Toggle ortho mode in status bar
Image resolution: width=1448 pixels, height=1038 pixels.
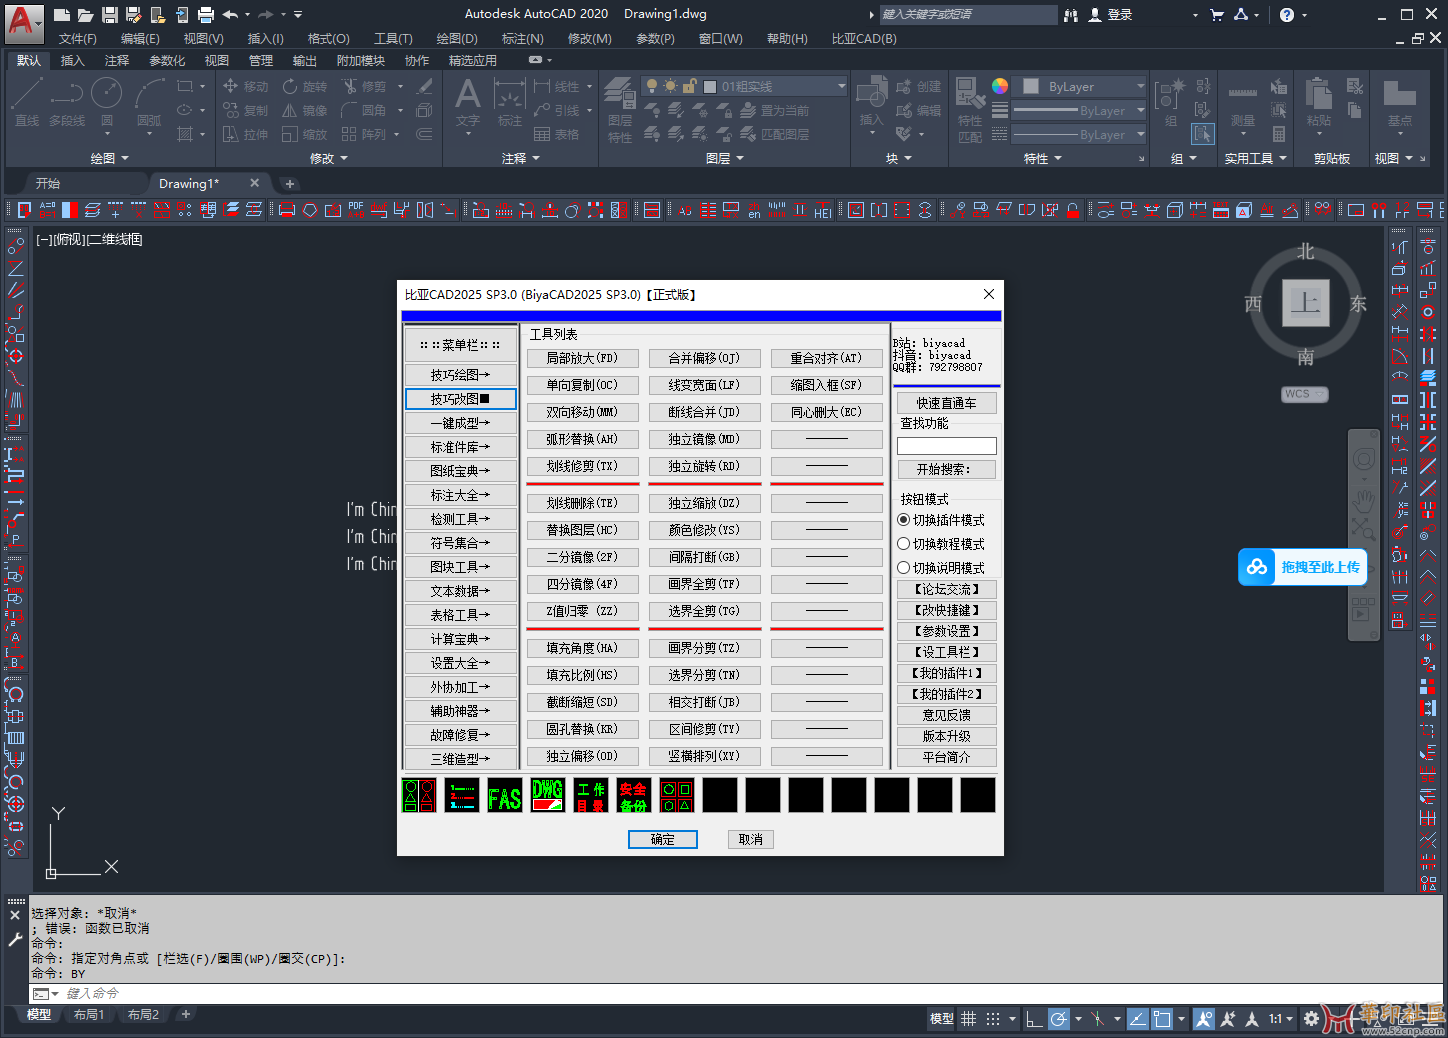pyautogui.click(x=1034, y=1019)
